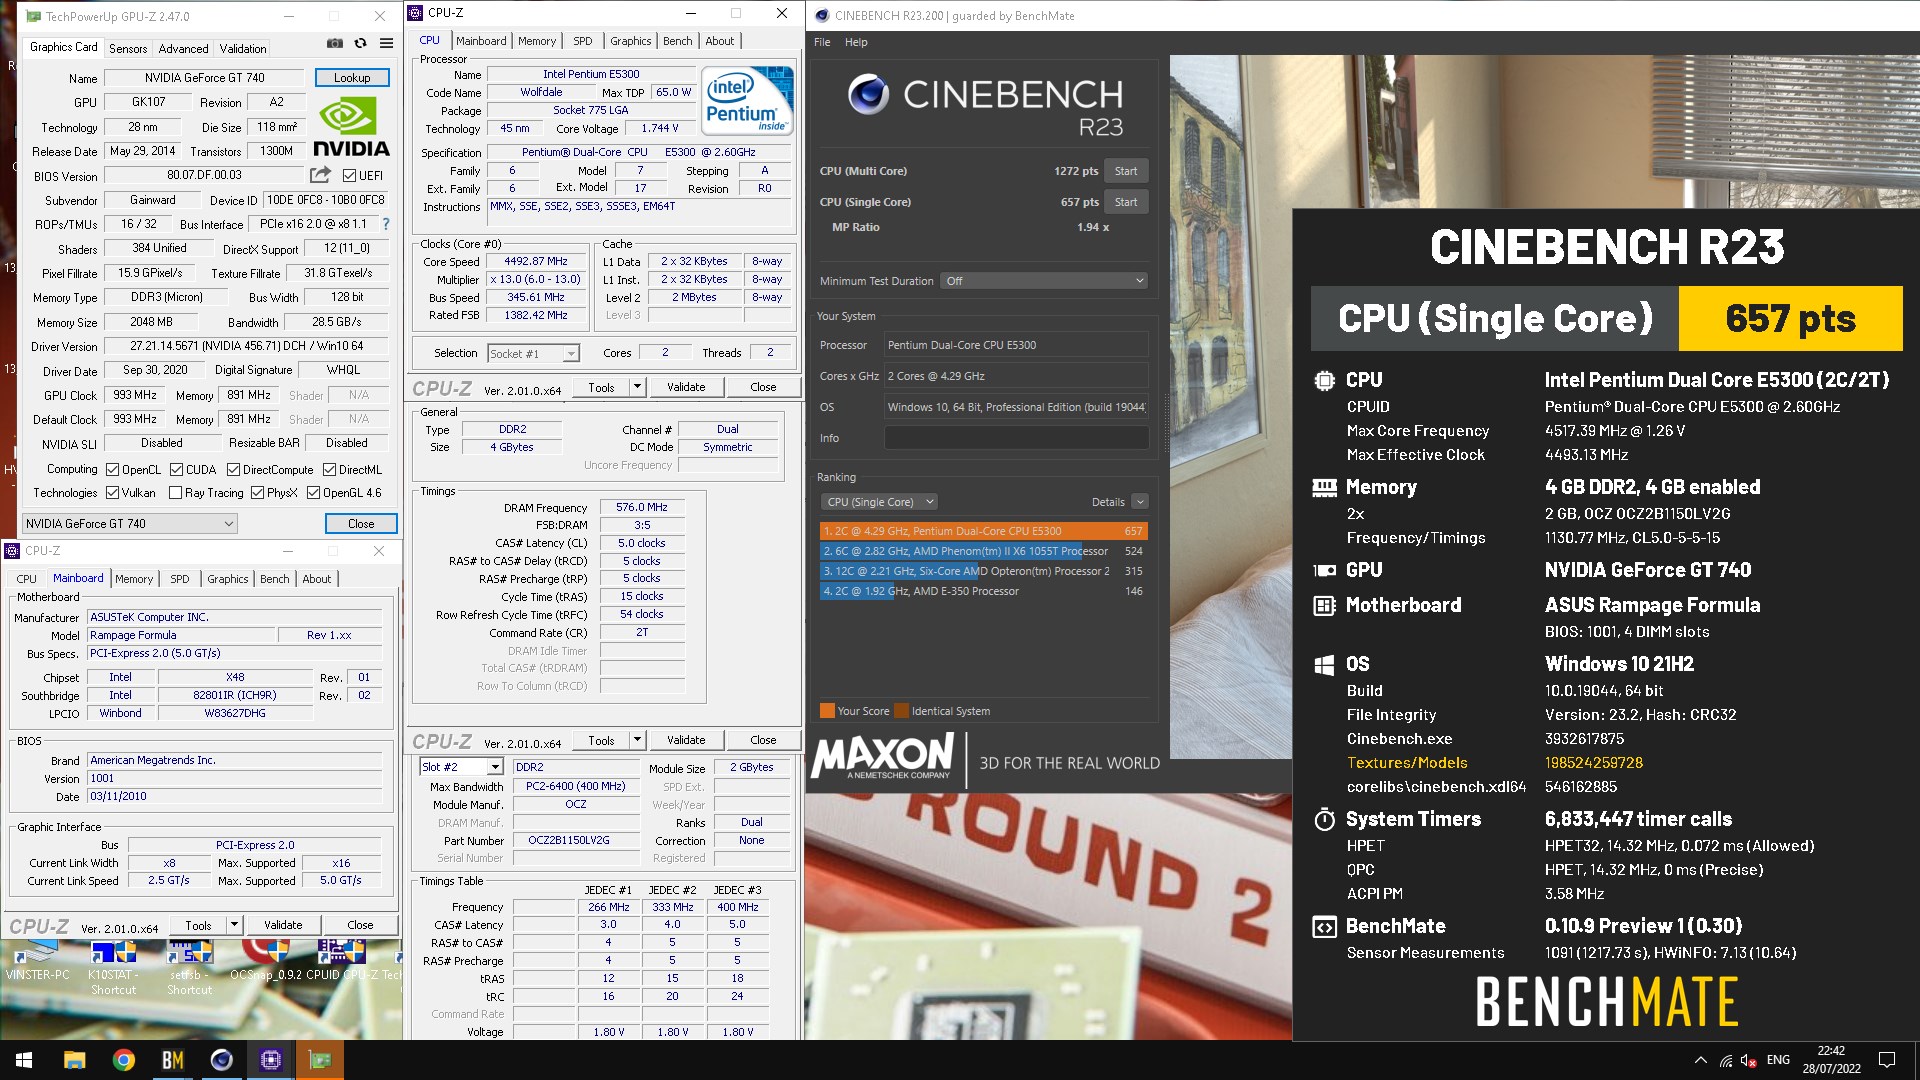This screenshot has width=1920, height=1080.
Task: Toggle the OpenCL checkbox
Action: pos(112,469)
